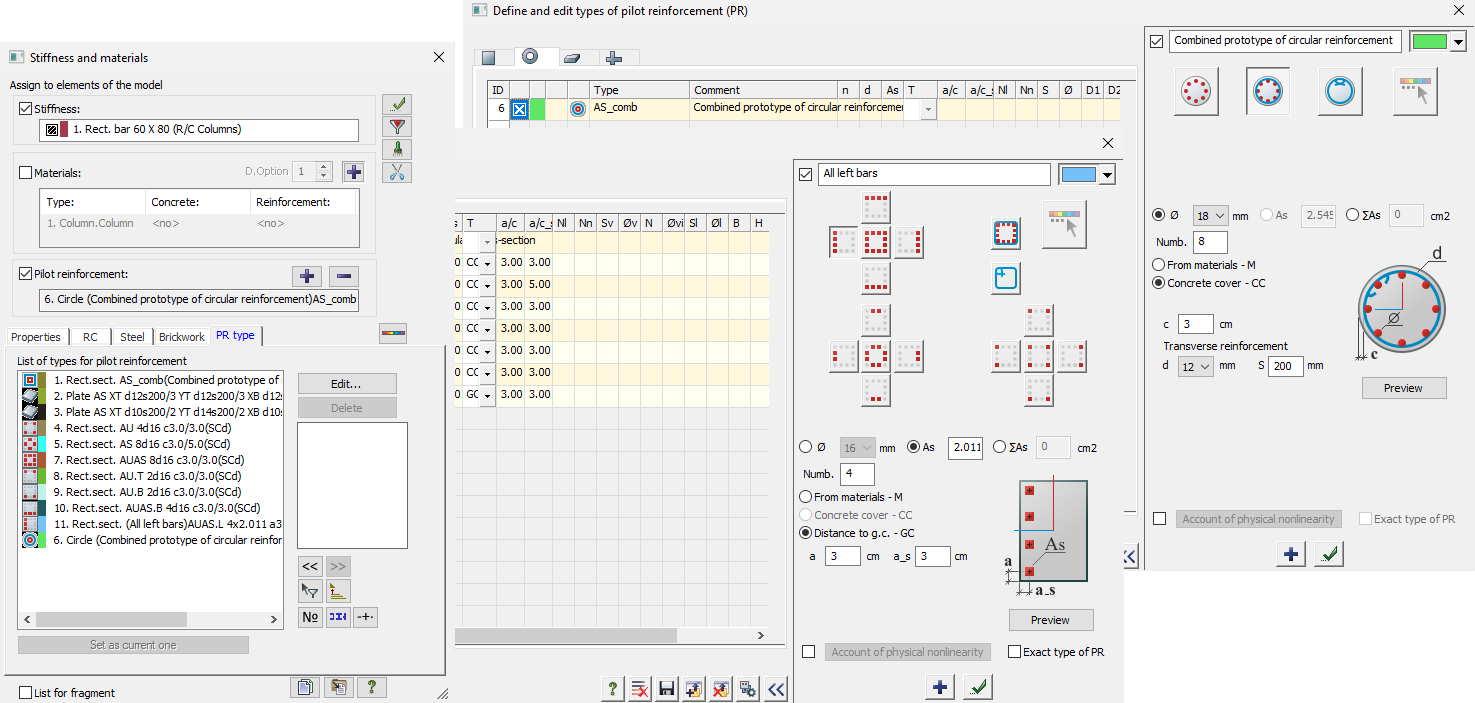Switch to the Steel tab
Viewport: 1475px width, 703px height.
tap(131, 337)
